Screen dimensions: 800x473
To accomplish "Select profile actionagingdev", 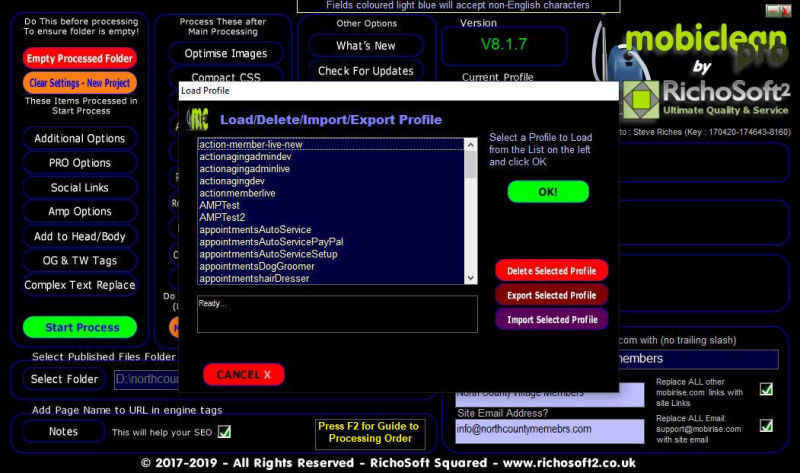I will 331,181.
